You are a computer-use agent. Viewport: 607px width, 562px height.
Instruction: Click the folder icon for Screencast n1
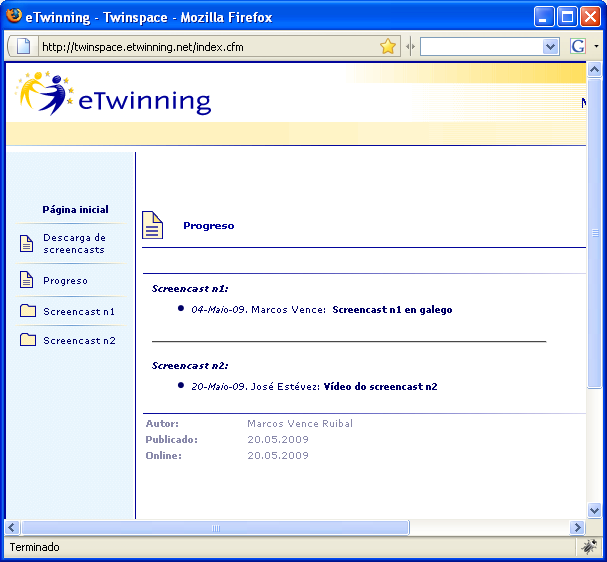[28, 311]
